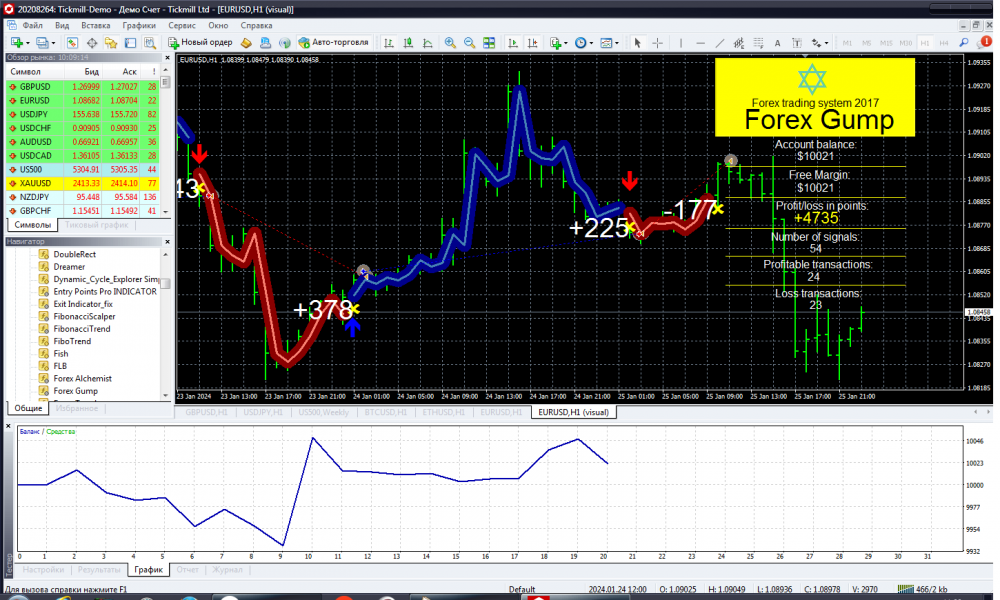Image resolution: width=1000 pixels, height=600 pixels.
Task: Tile chart windows with the grid icon
Action: pyautogui.click(x=489, y=43)
